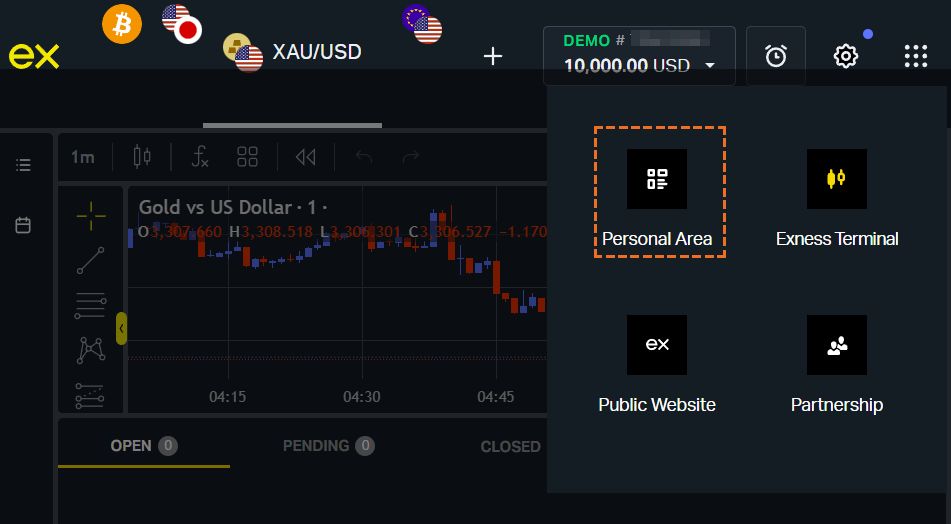Select the trend line drawing tool
The image size is (951, 524).
point(90,261)
